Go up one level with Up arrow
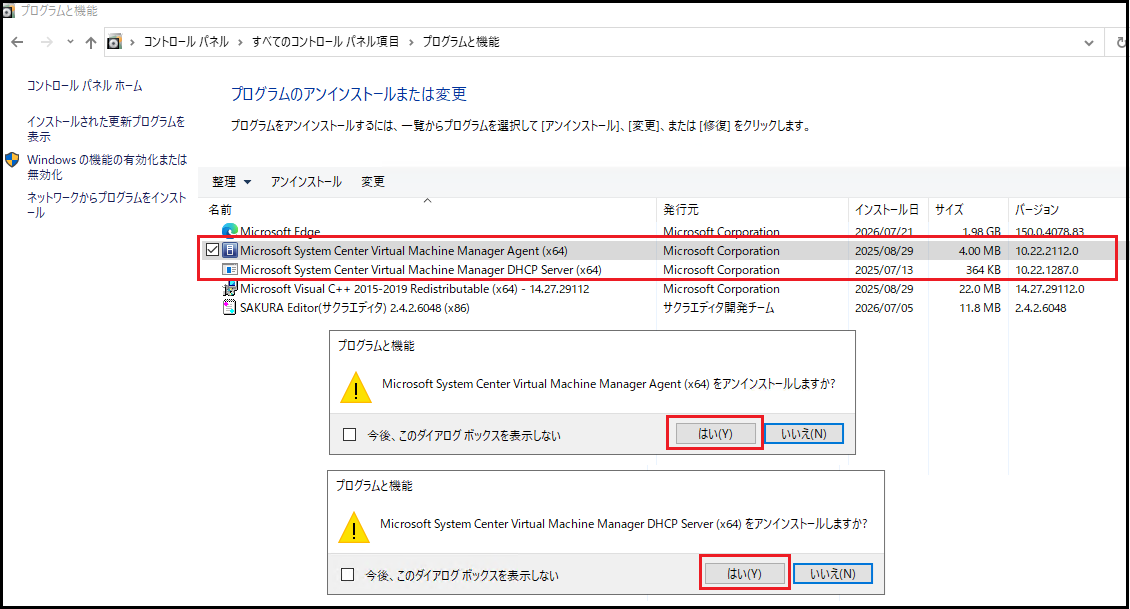Screen dimensions: 1130x609 91,43
